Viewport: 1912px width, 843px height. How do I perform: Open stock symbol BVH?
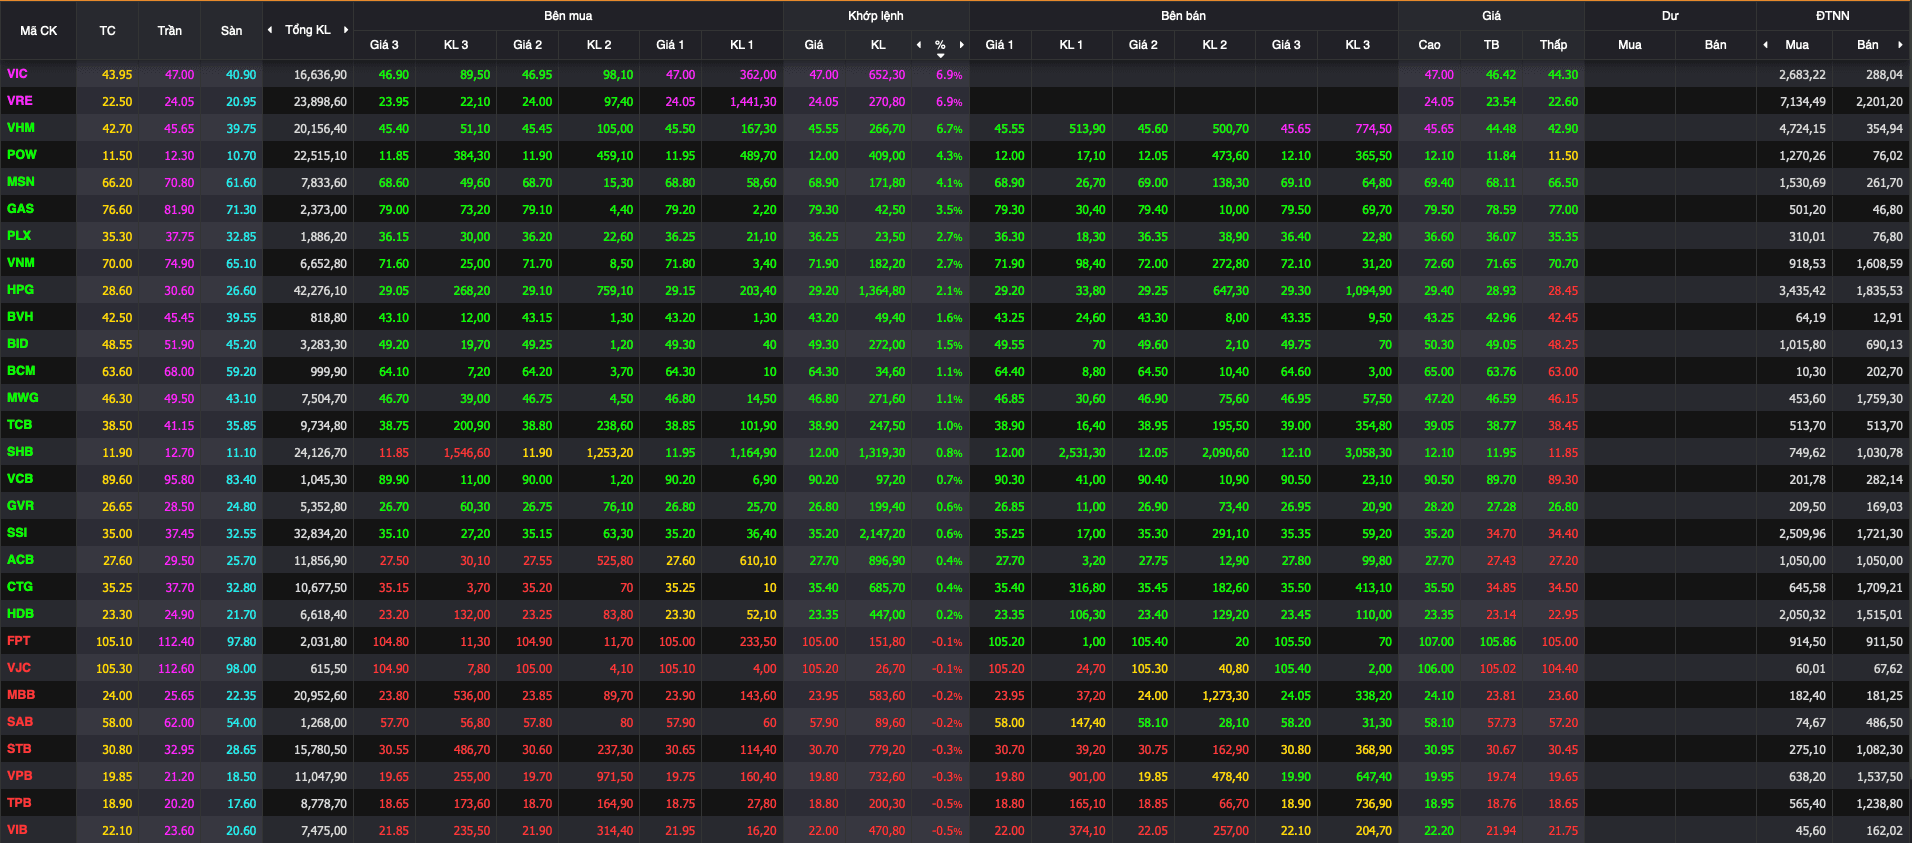click(20, 317)
